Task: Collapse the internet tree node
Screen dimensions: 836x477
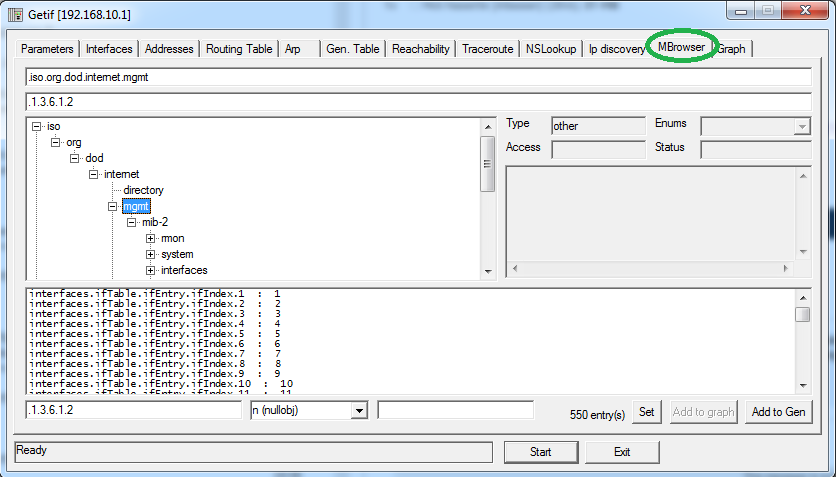Action: click(94, 174)
